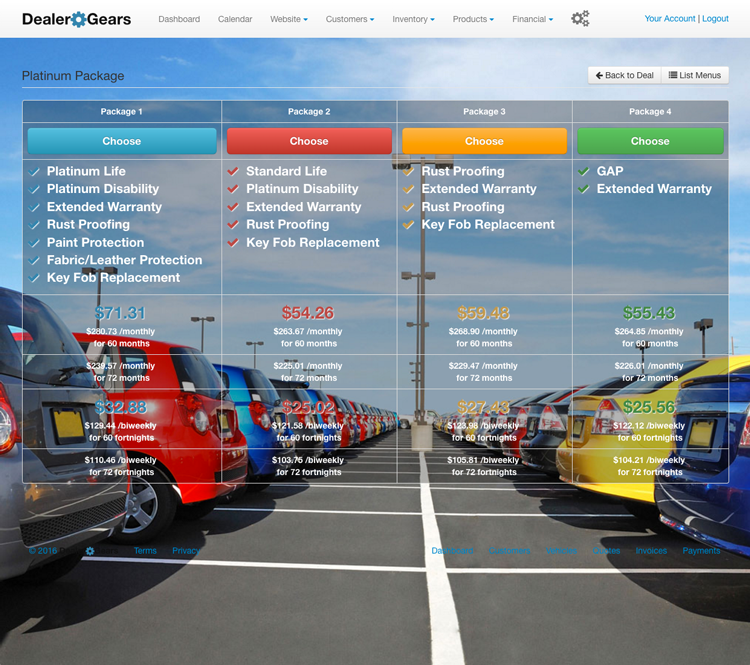
Task: Choose Package 1 with the blue button
Action: 122,141
